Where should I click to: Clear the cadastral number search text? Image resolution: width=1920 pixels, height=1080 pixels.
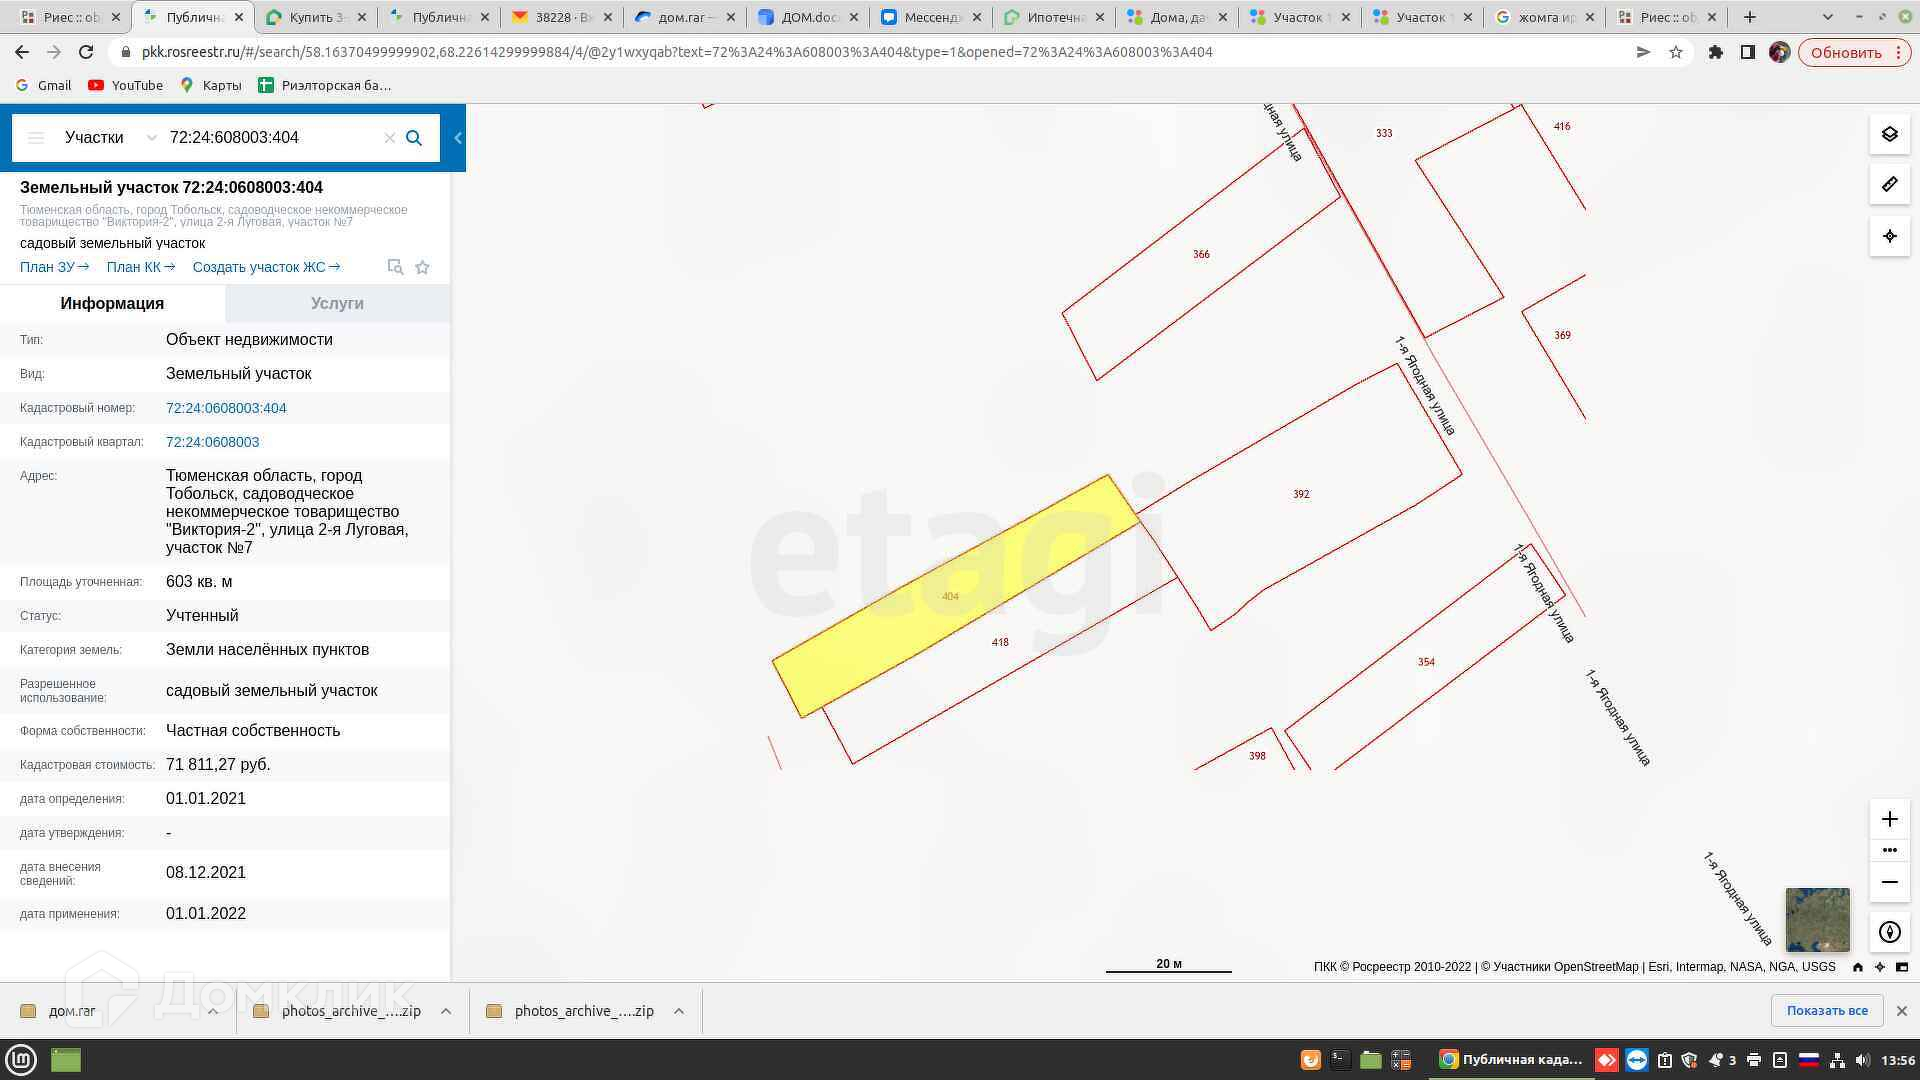point(390,138)
